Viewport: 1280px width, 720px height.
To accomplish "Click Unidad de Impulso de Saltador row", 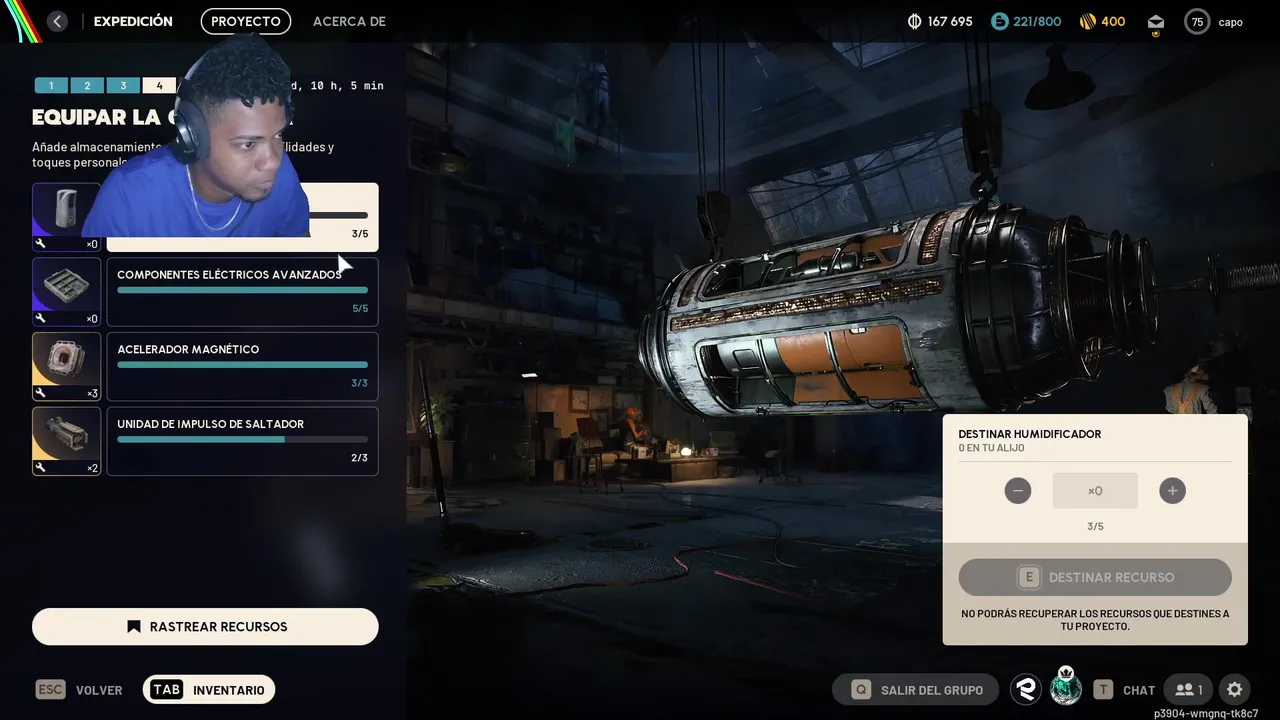I will tap(243, 441).
